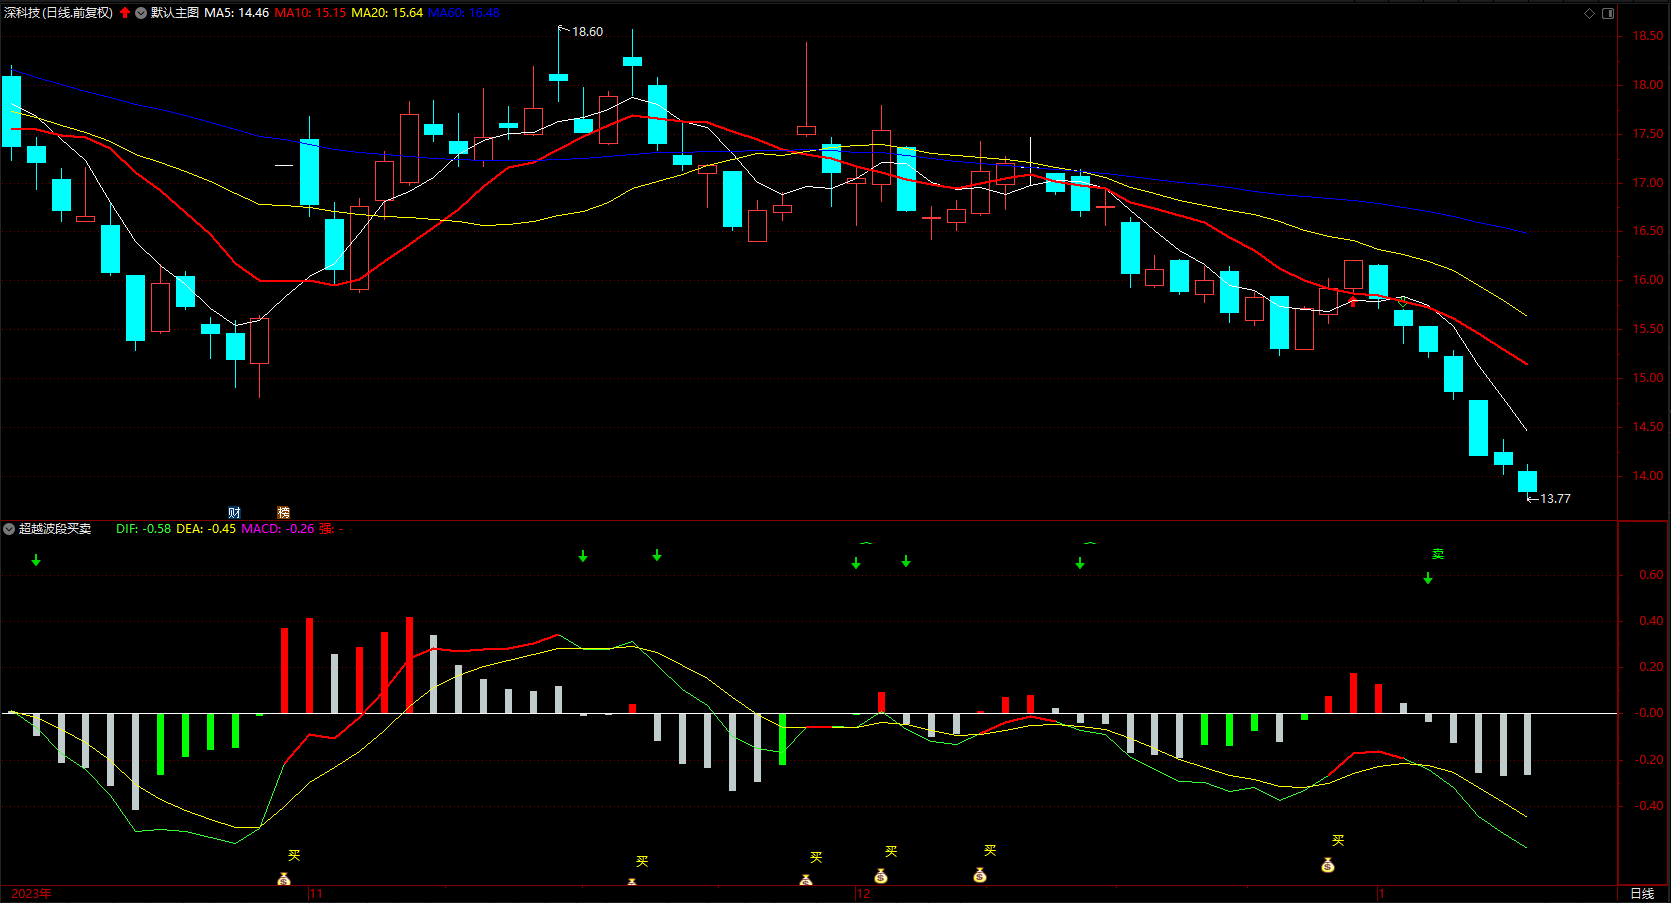Click the diamond icon at chart top right
The height and width of the screenshot is (903, 1671).
point(1589,13)
